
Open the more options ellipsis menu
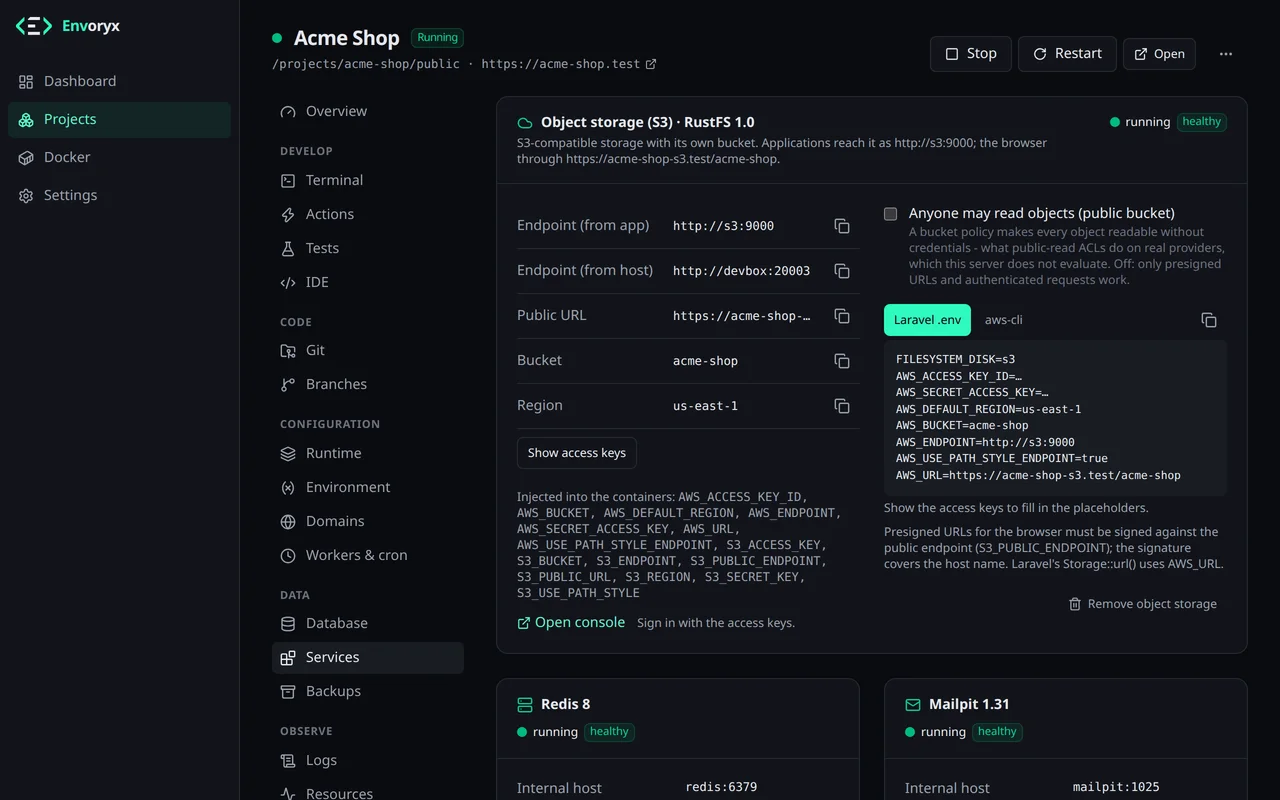coord(1226,54)
